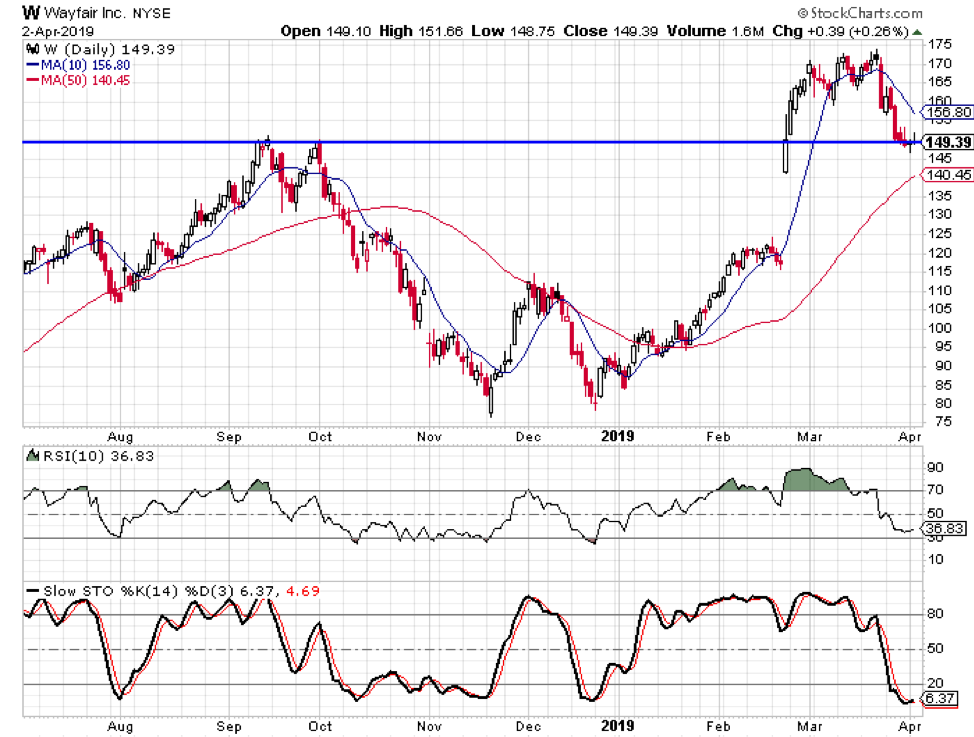The width and height of the screenshot is (974, 737).
Task: Click the 2019 label on price chart axis
Action: click(x=618, y=436)
